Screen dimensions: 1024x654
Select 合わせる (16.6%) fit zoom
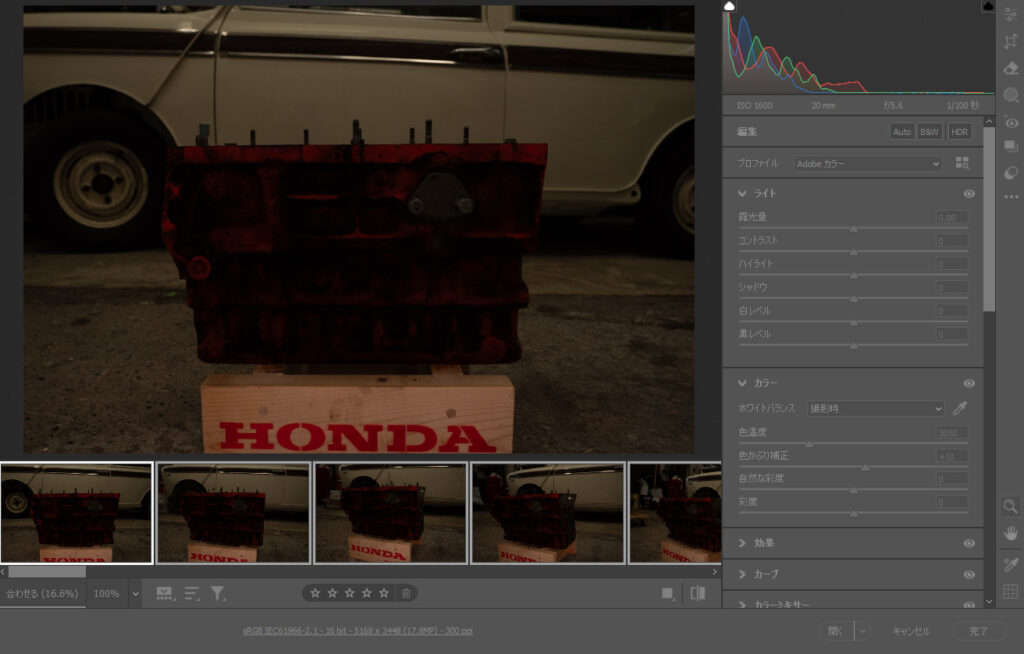click(x=42, y=594)
